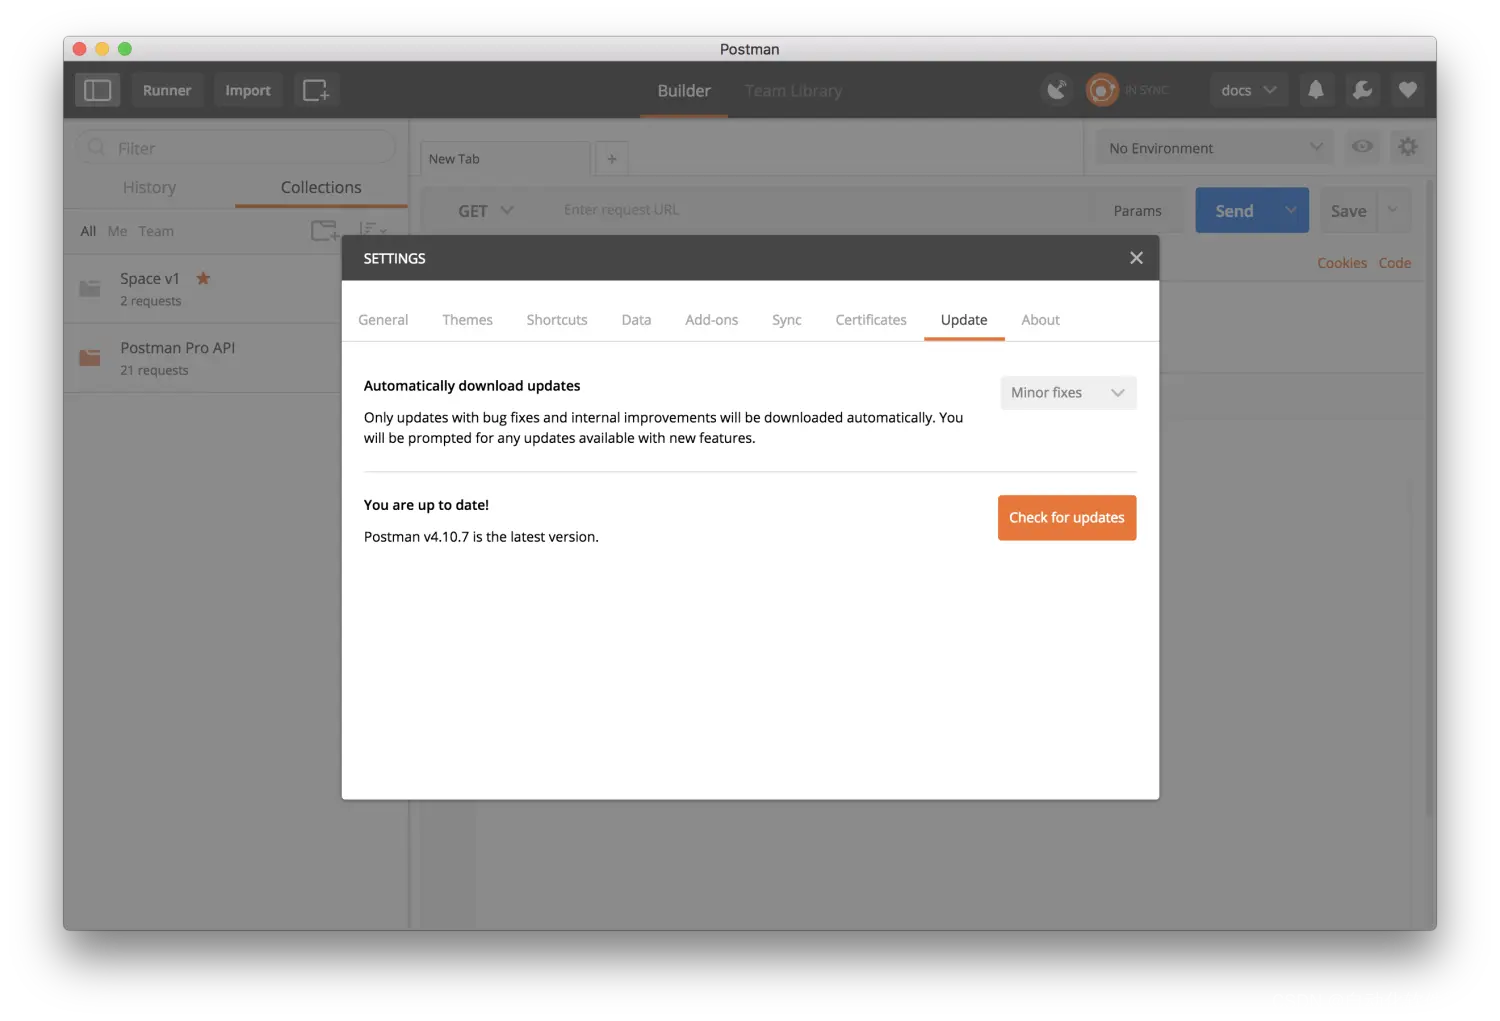Go to the About settings tab
Image resolution: width=1500 pixels, height=1021 pixels.
click(1040, 320)
